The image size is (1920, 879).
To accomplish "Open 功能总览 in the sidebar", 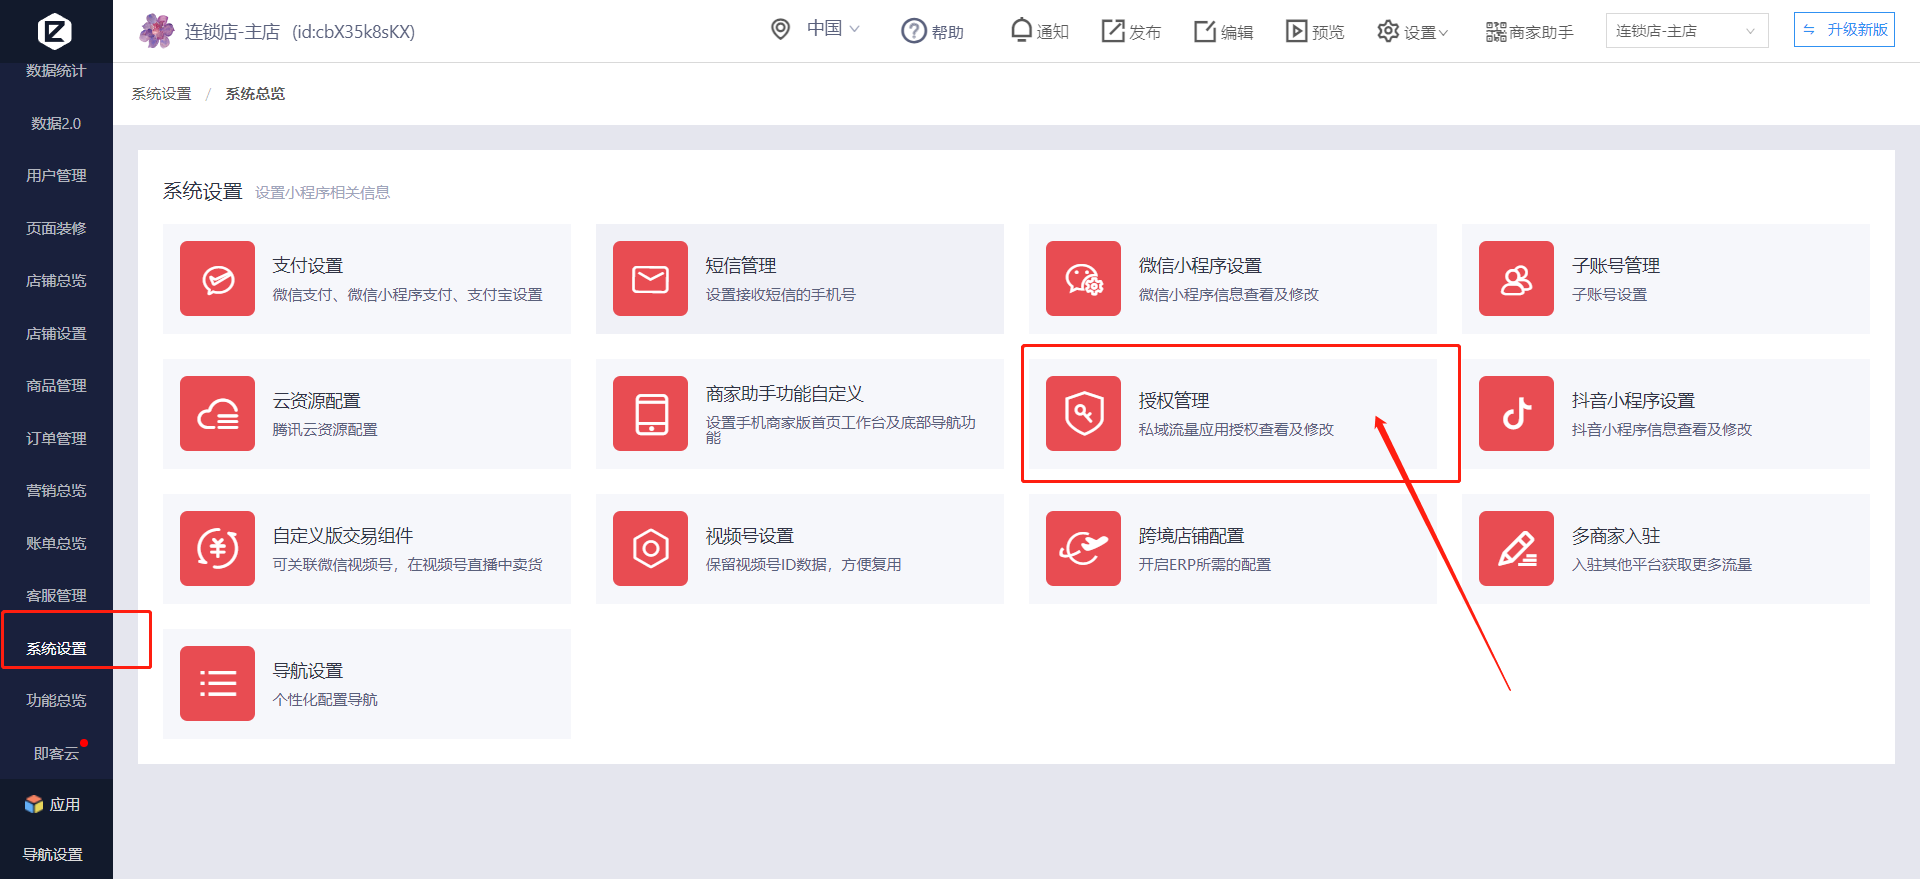I will [56, 700].
